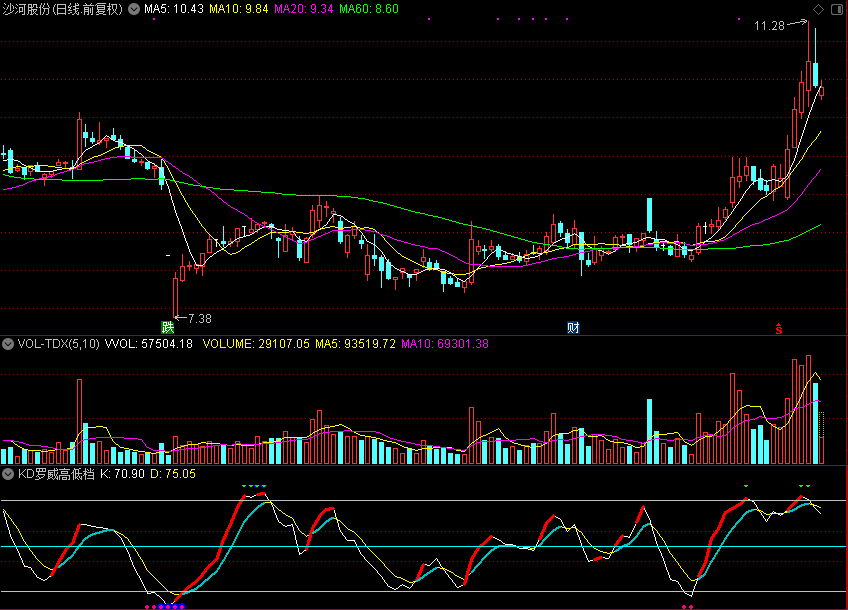Screen dimensions: 848x610
Task: Click the VVOL: 57504.18 value
Action: [149, 344]
